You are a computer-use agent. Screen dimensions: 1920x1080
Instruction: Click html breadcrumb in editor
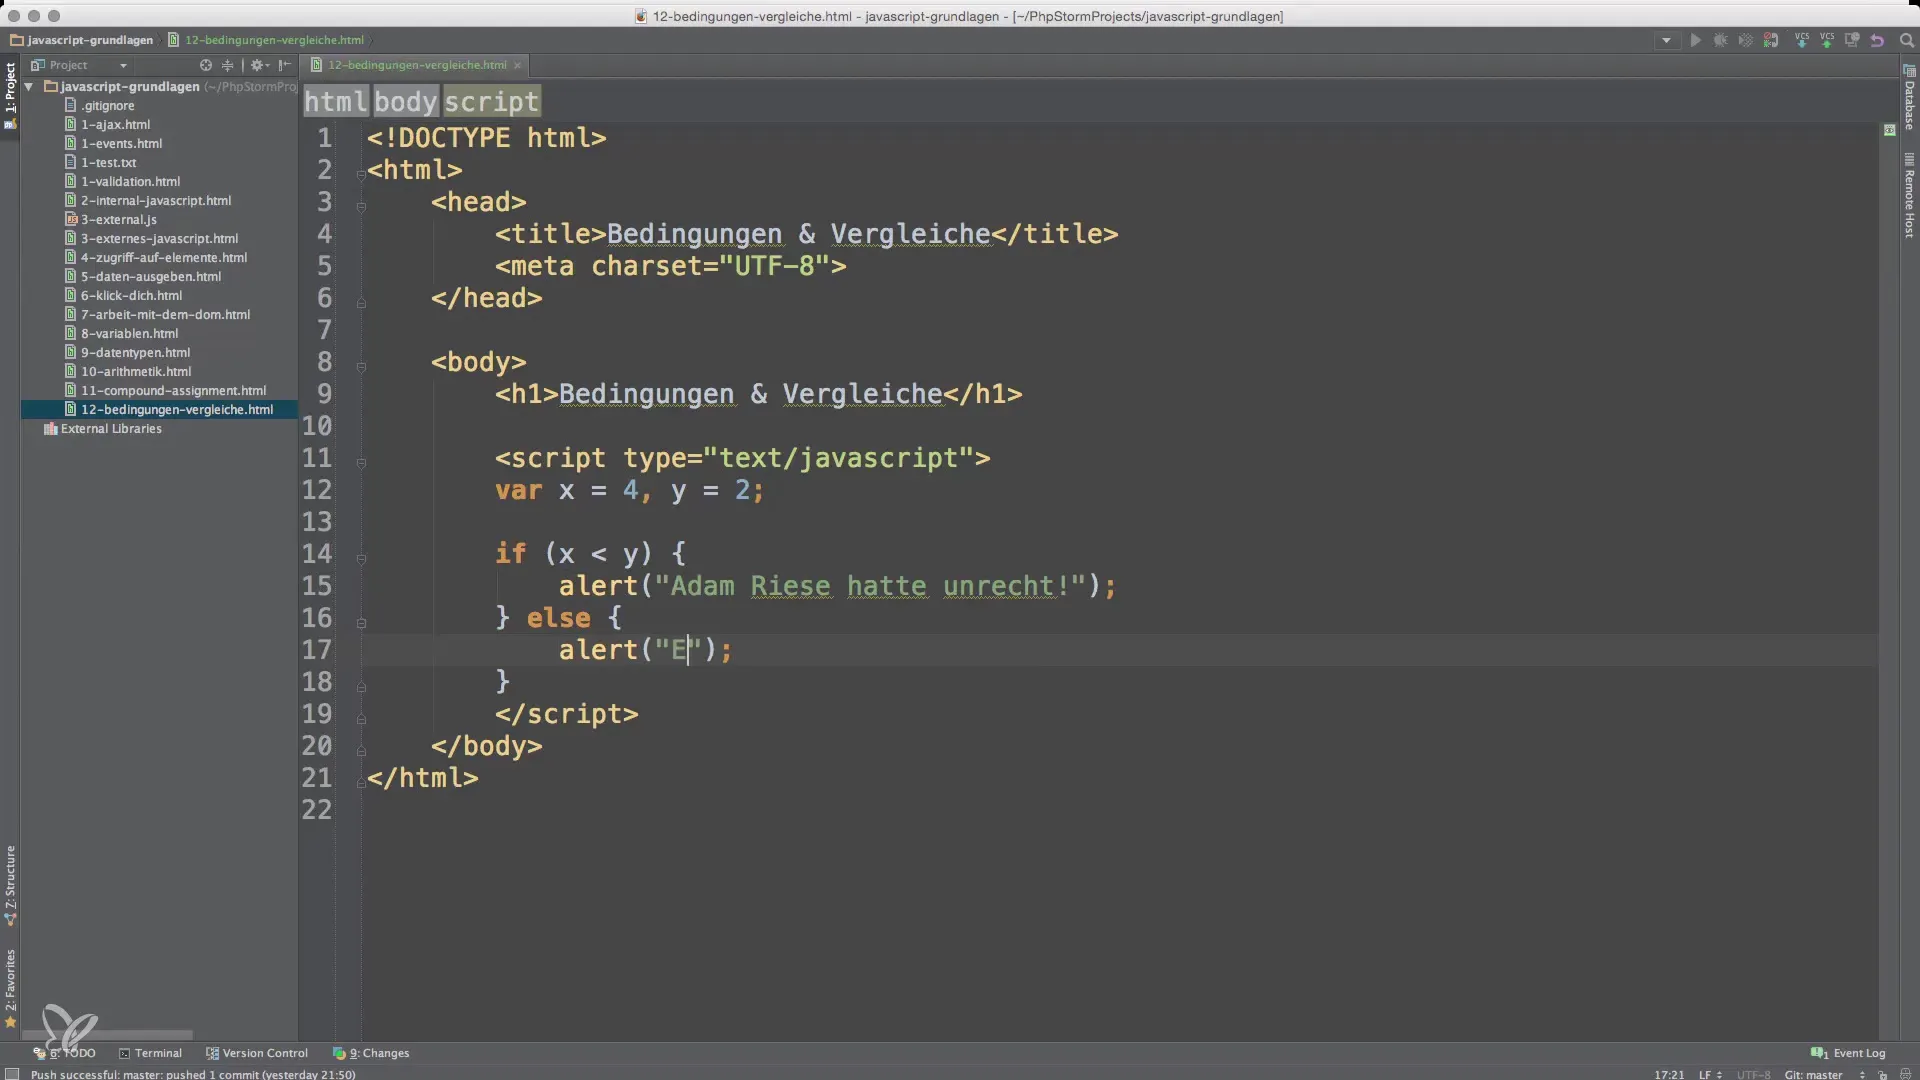coord(336,101)
